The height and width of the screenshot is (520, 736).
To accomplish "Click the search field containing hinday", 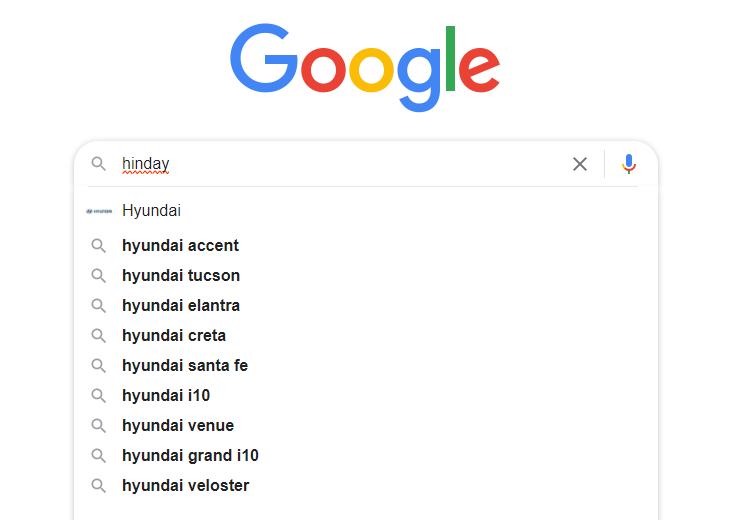I will pyautogui.click(x=340, y=164).
